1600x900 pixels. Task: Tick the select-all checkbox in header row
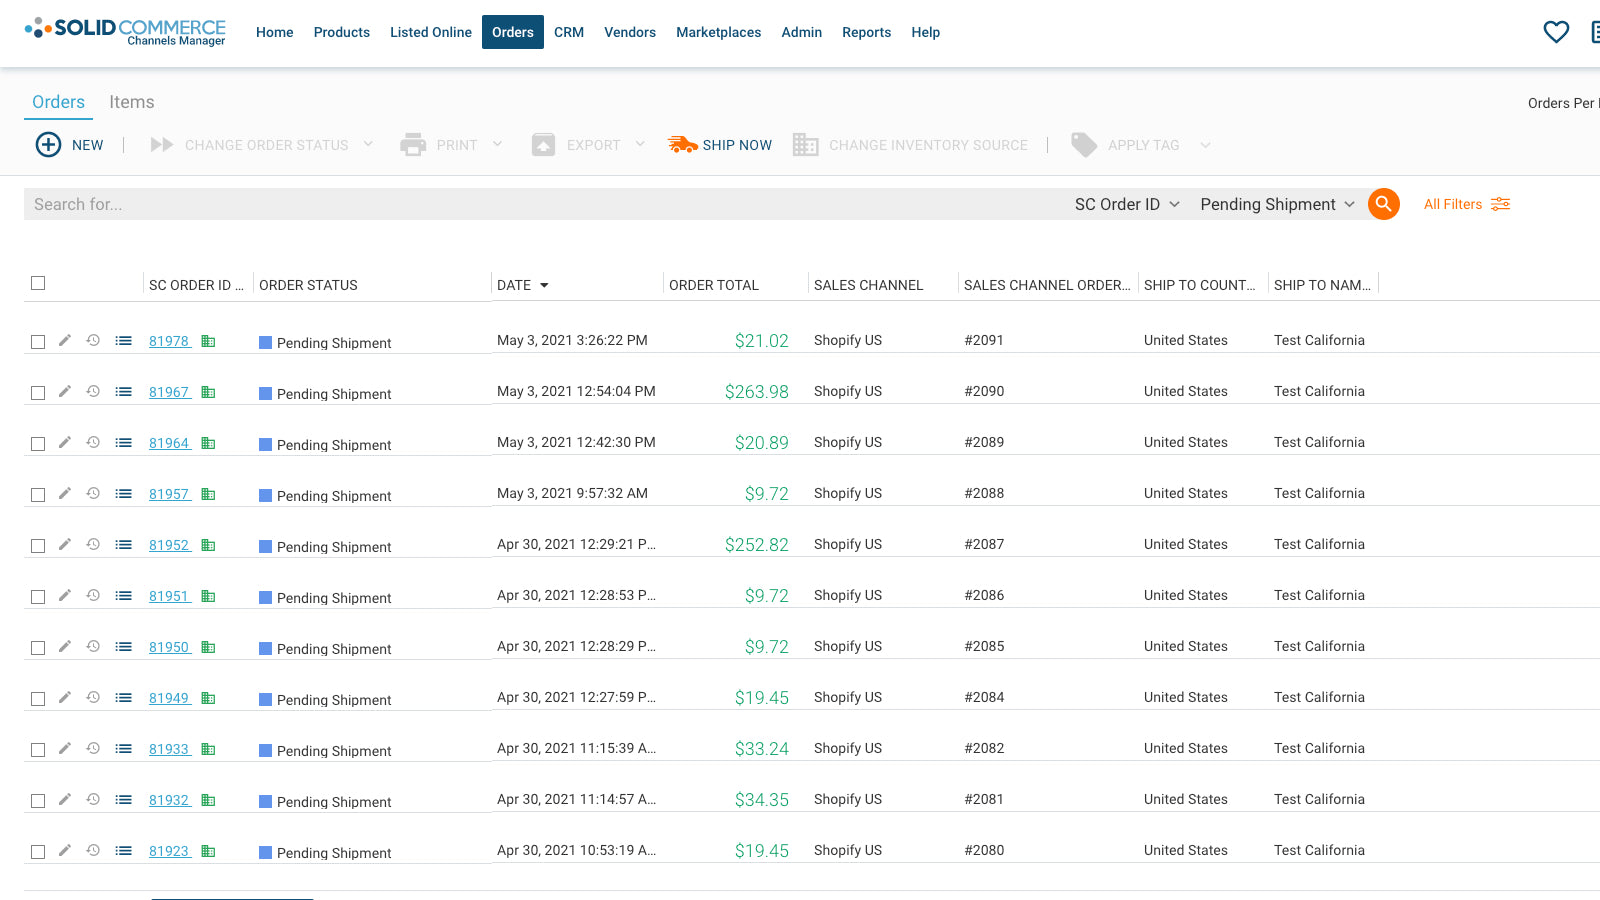pyautogui.click(x=38, y=283)
